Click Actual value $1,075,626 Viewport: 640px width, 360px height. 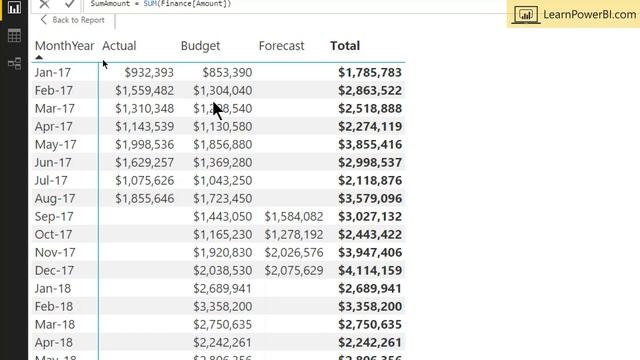(144, 180)
